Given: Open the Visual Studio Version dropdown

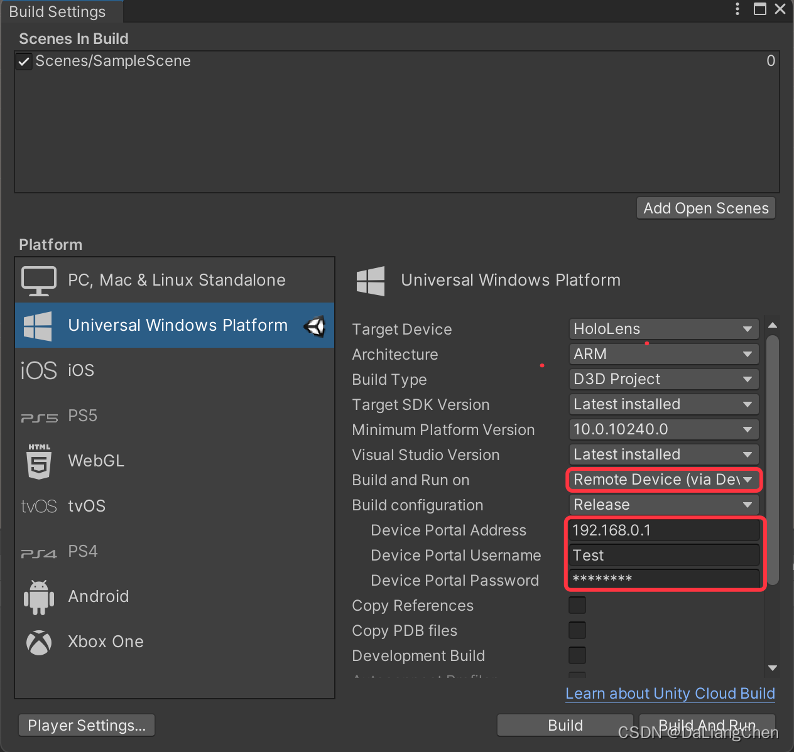Looking at the screenshot, I should coord(664,455).
